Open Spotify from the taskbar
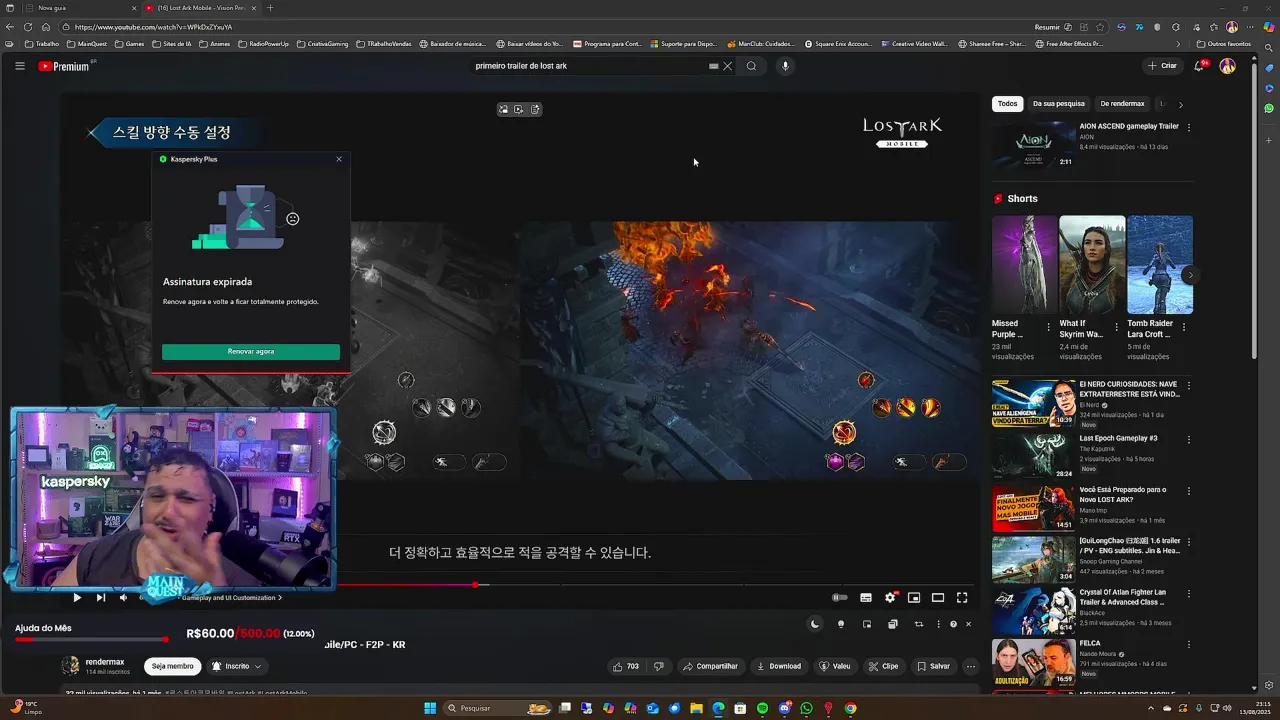Screen dimensions: 1280x720 click(762, 708)
